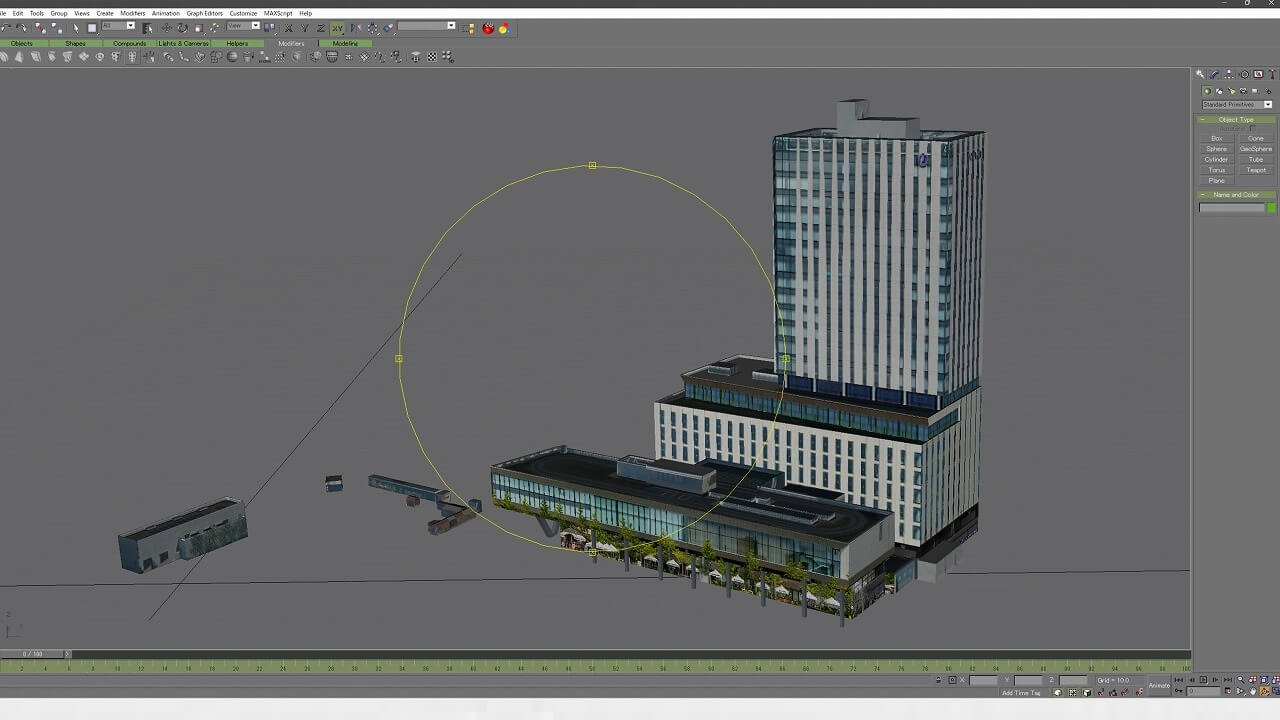Select the Select and Move tool
Viewport: 1280px width, 720px height.
pos(166,28)
